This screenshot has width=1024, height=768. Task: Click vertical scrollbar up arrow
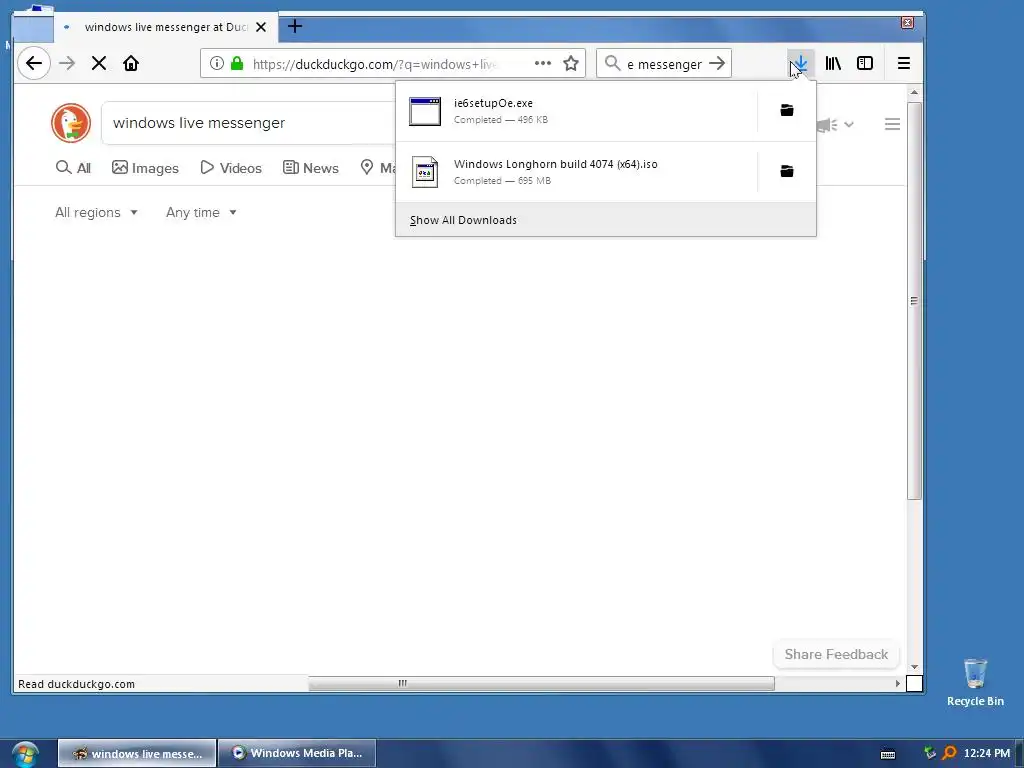coord(914,92)
